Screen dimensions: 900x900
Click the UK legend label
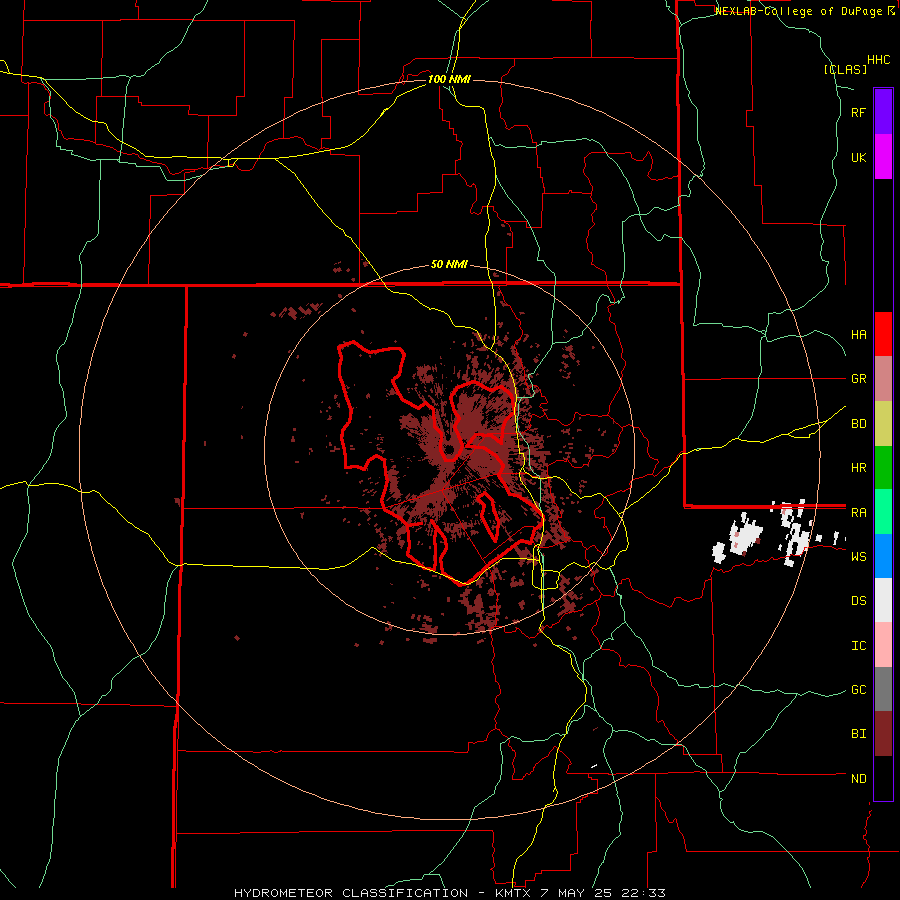[858, 157]
